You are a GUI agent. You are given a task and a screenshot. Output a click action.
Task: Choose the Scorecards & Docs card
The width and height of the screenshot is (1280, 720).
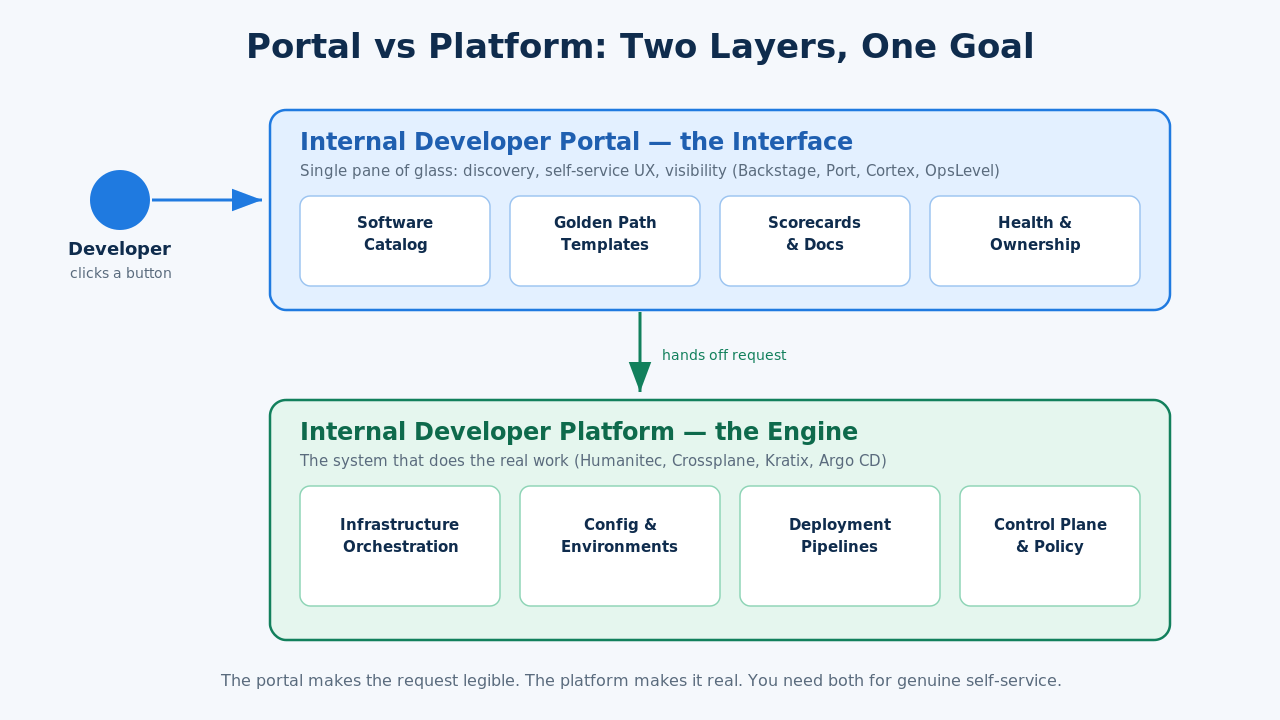click(815, 241)
